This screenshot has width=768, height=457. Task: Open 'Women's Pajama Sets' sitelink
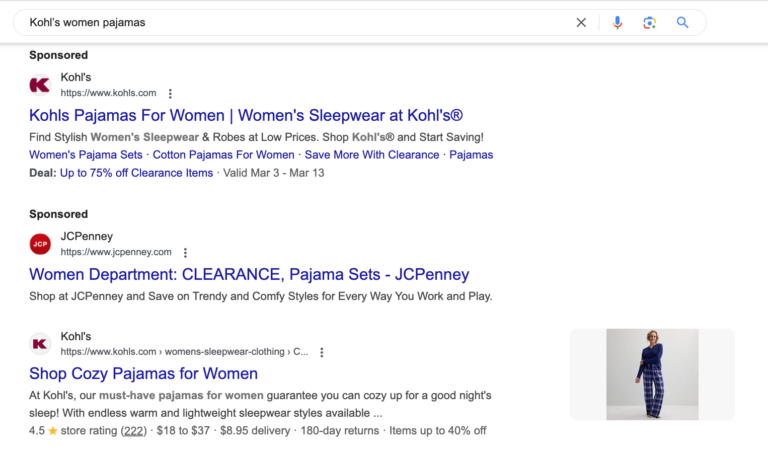[86, 155]
